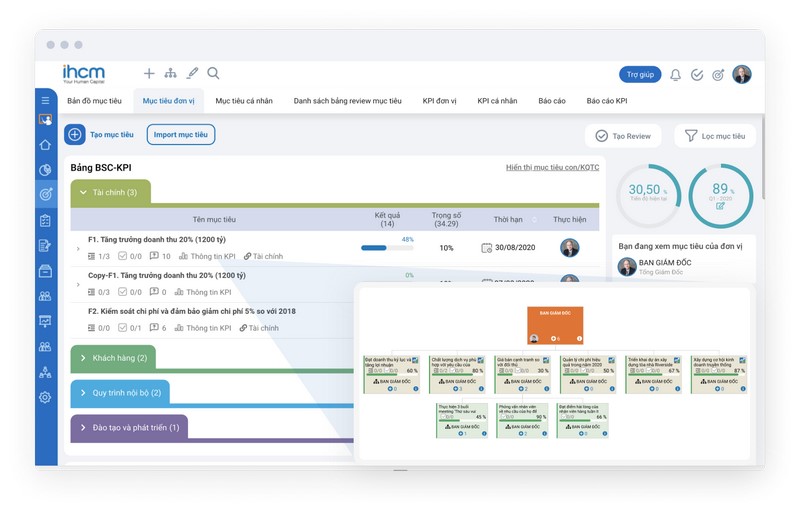Screen dimensions: 800x514
Task: Switch to the KPI đơn vị tab
Action: point(439,101)
